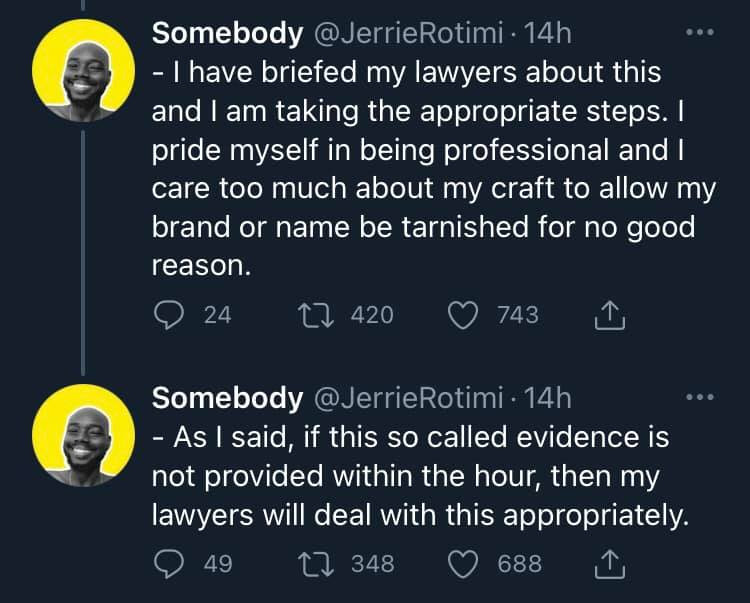Click the 688 likes count
This screenshot has width=750, height=603.
click(x=519, y=565)
